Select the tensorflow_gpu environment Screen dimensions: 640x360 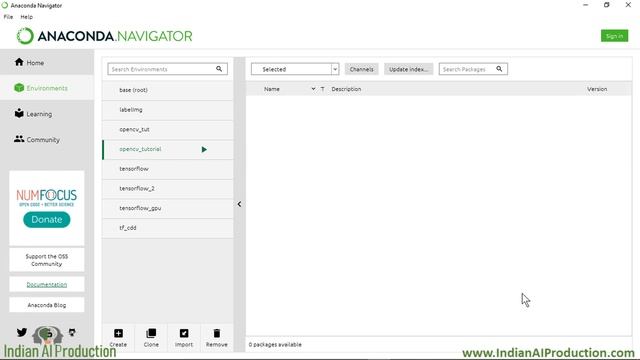click(x=168, y=208)
